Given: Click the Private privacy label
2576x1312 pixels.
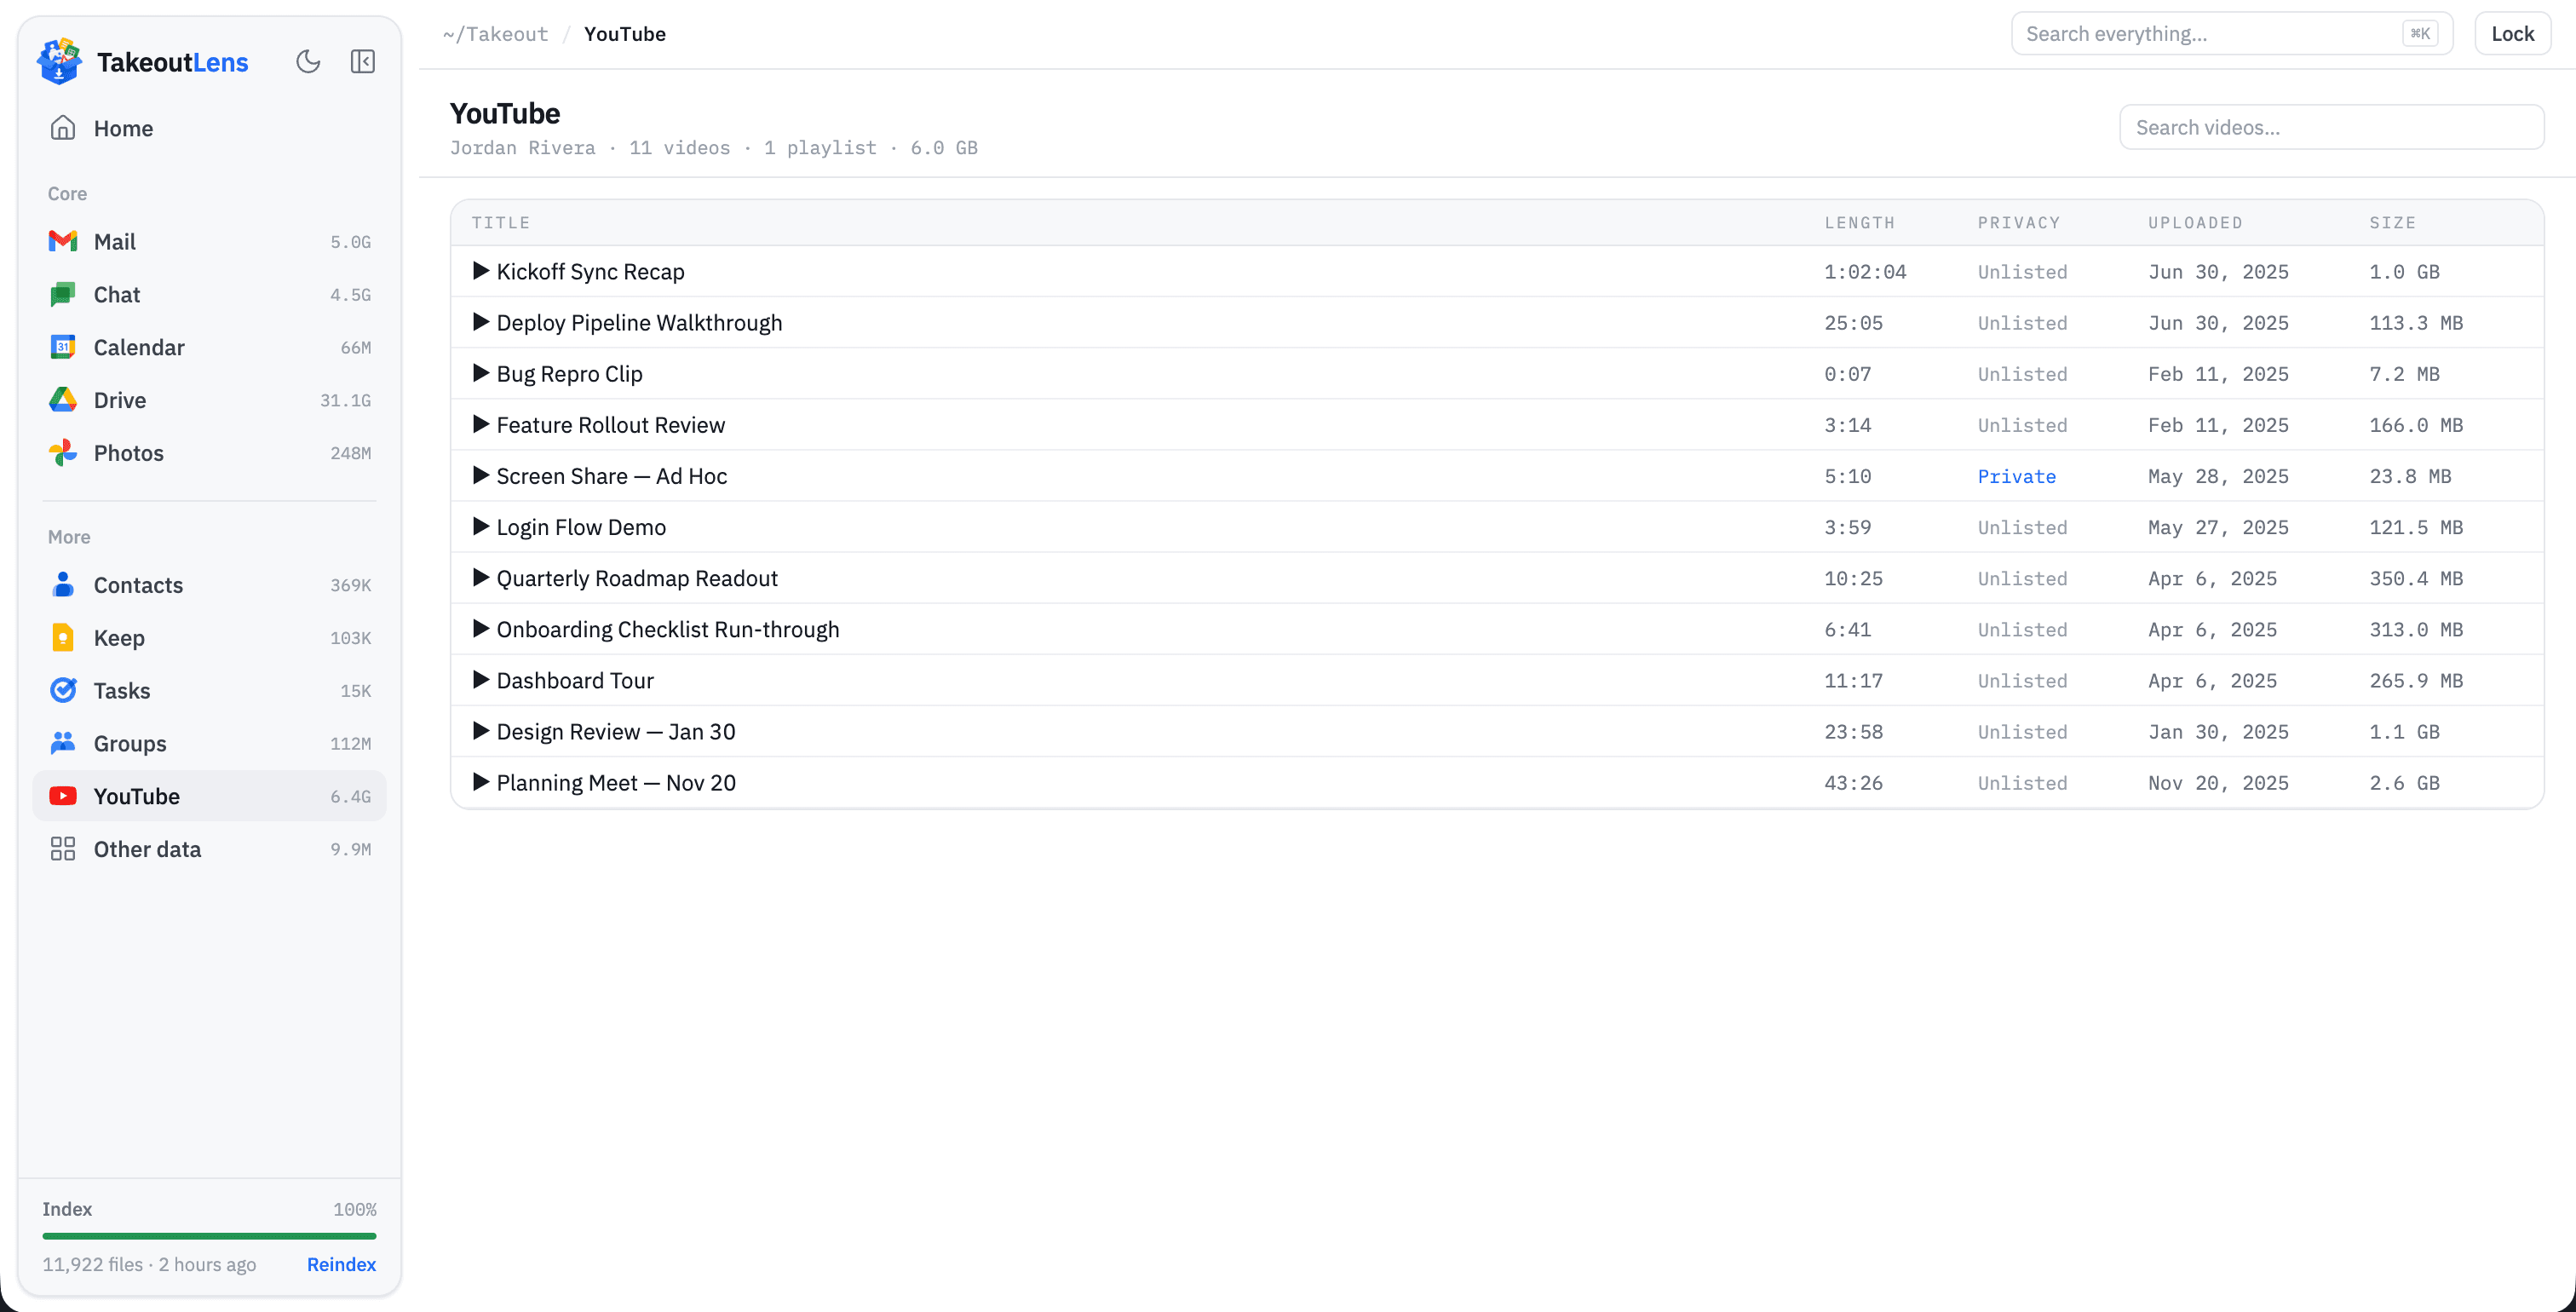Looking at the screenshot, I should pyautogui.click(x=2017, y=476).
